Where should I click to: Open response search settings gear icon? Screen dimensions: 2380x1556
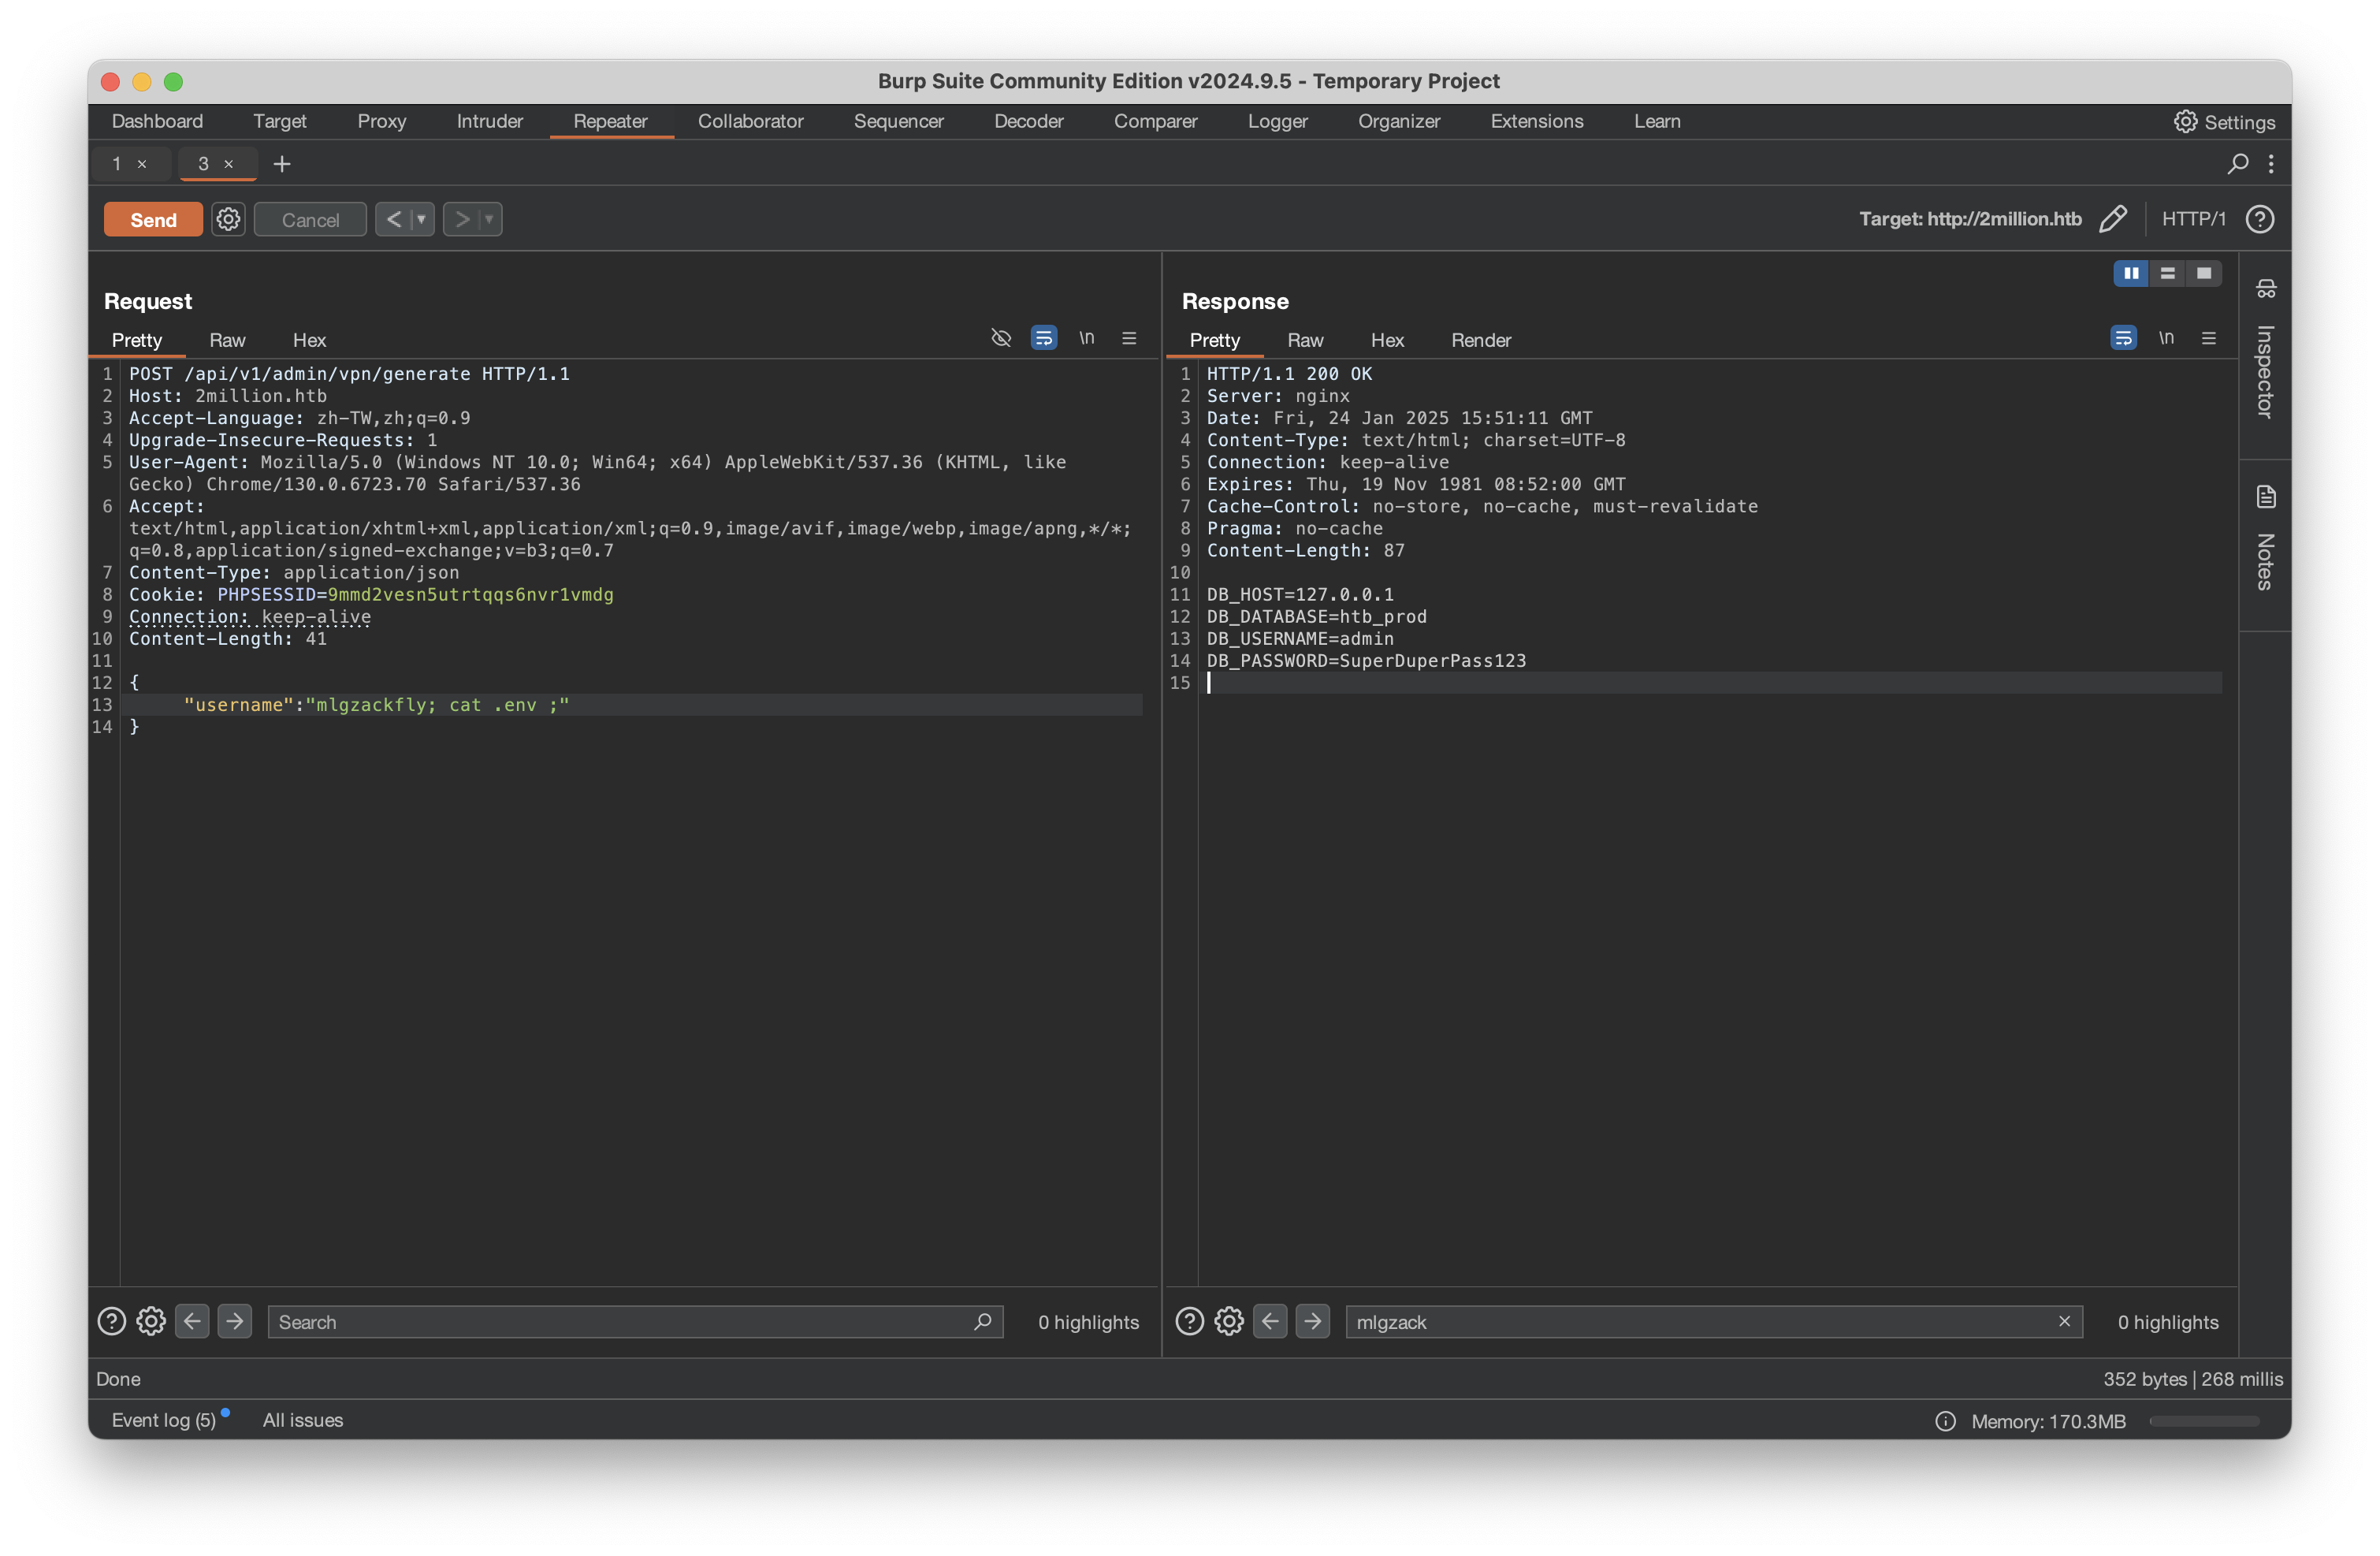click(1229, 1322)
